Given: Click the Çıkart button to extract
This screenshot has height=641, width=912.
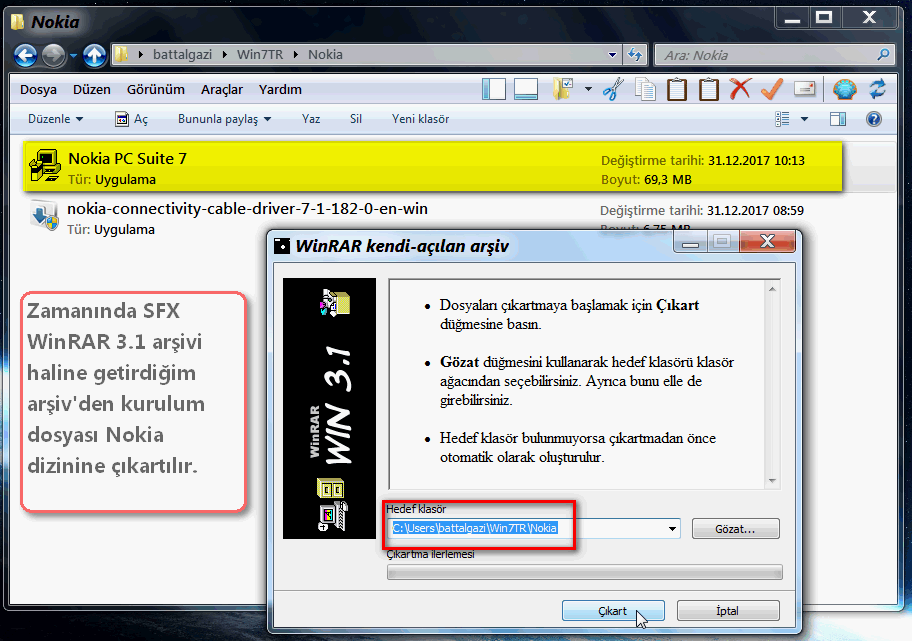Looking at the screenshot, I should [613, 611].
